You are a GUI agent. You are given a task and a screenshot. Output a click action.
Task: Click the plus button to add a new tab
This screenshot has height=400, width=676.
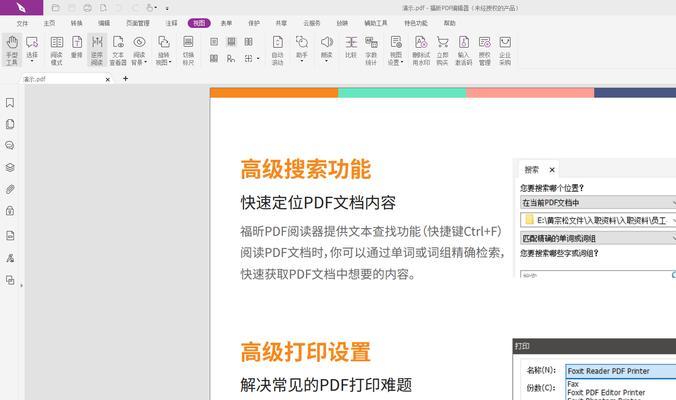click(125, 78)
